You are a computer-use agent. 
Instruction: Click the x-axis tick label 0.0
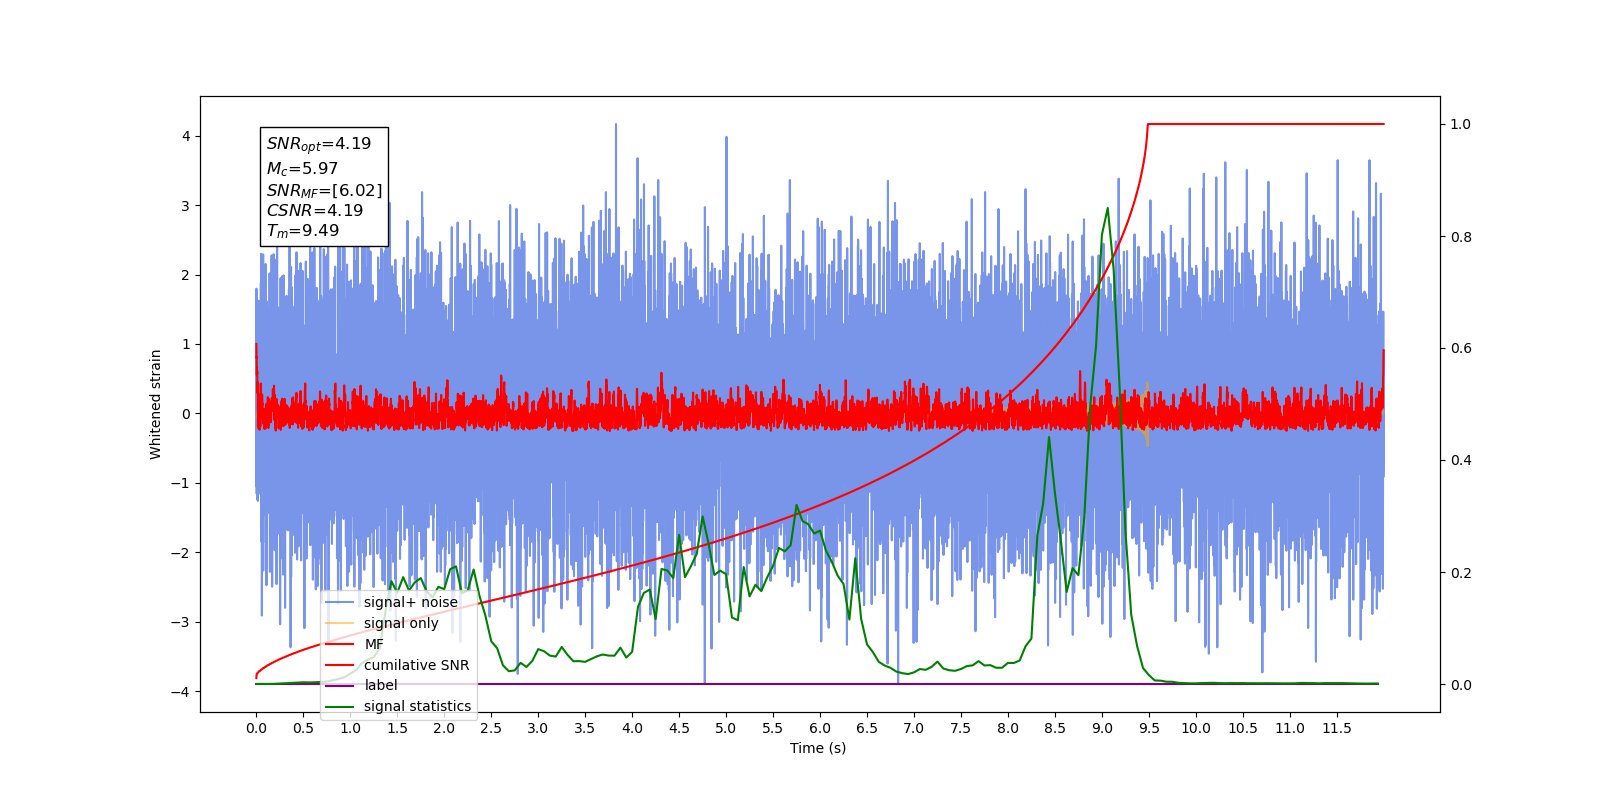256,728
